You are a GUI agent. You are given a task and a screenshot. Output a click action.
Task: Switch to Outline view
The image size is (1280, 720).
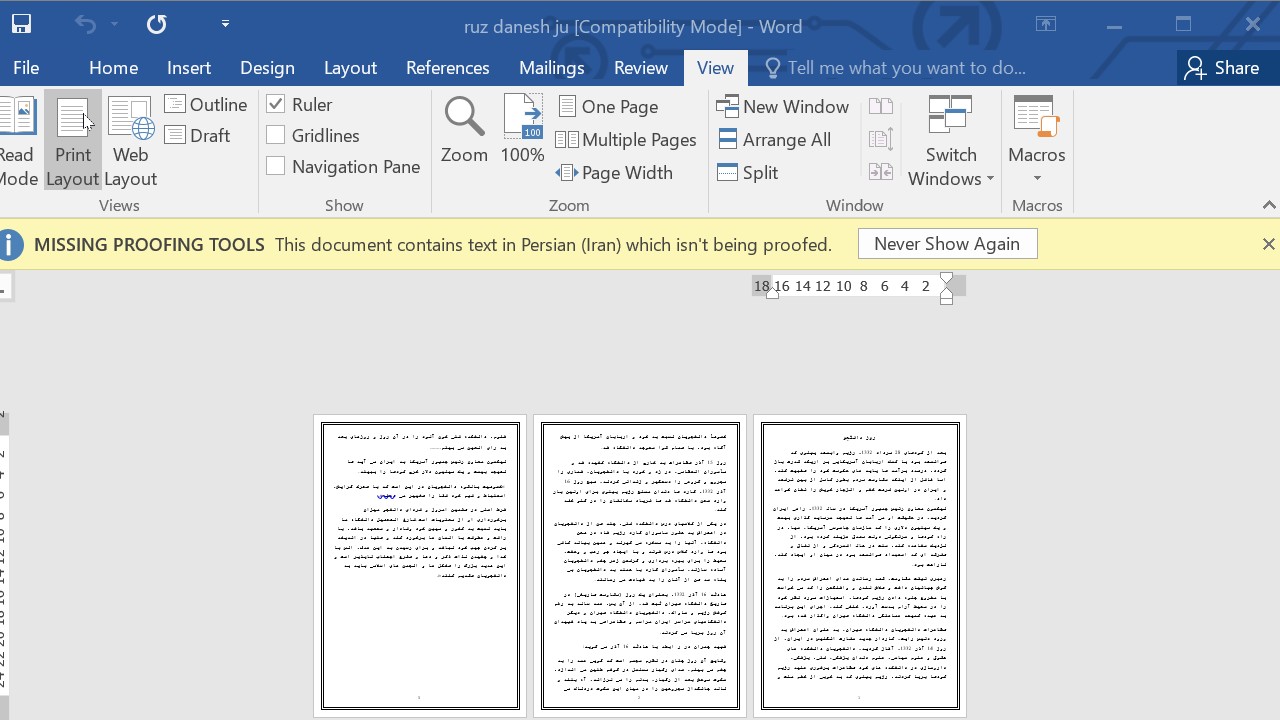[207, 105]
